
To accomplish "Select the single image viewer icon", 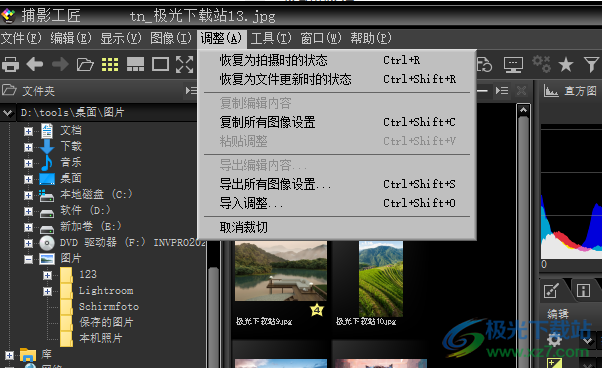I will (160, 64).
